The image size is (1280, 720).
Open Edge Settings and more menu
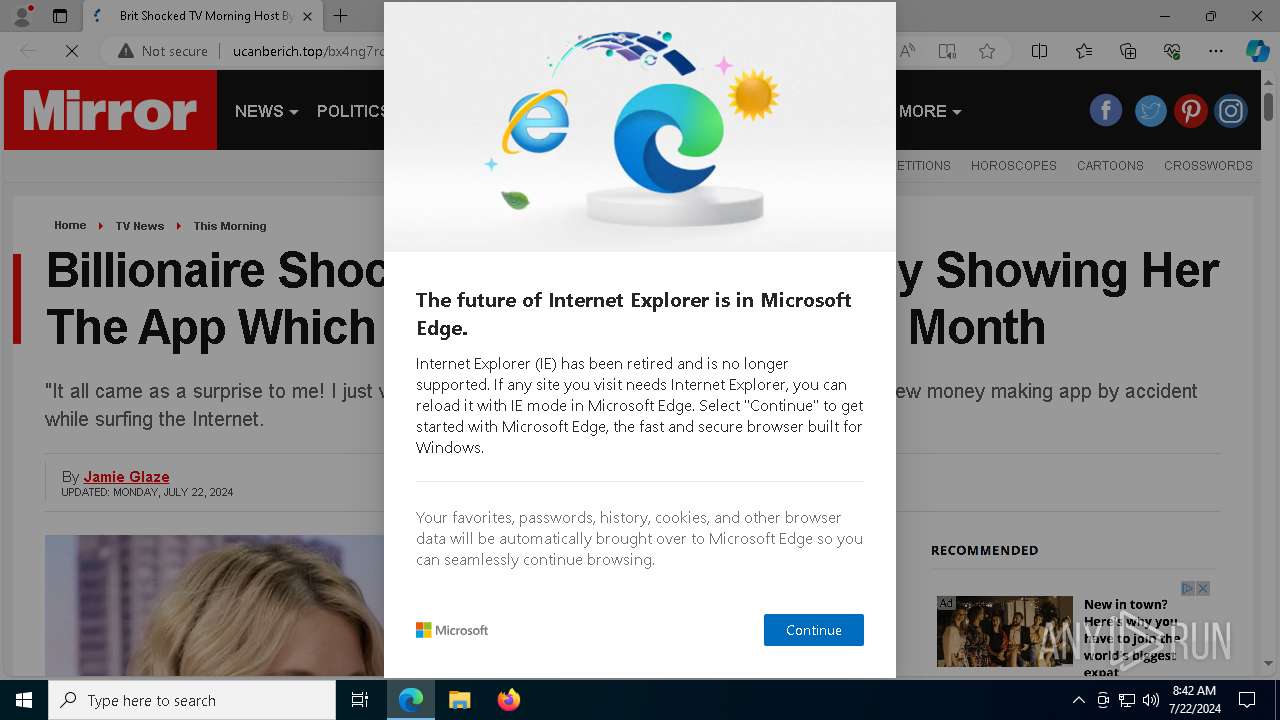point(1216,51)
